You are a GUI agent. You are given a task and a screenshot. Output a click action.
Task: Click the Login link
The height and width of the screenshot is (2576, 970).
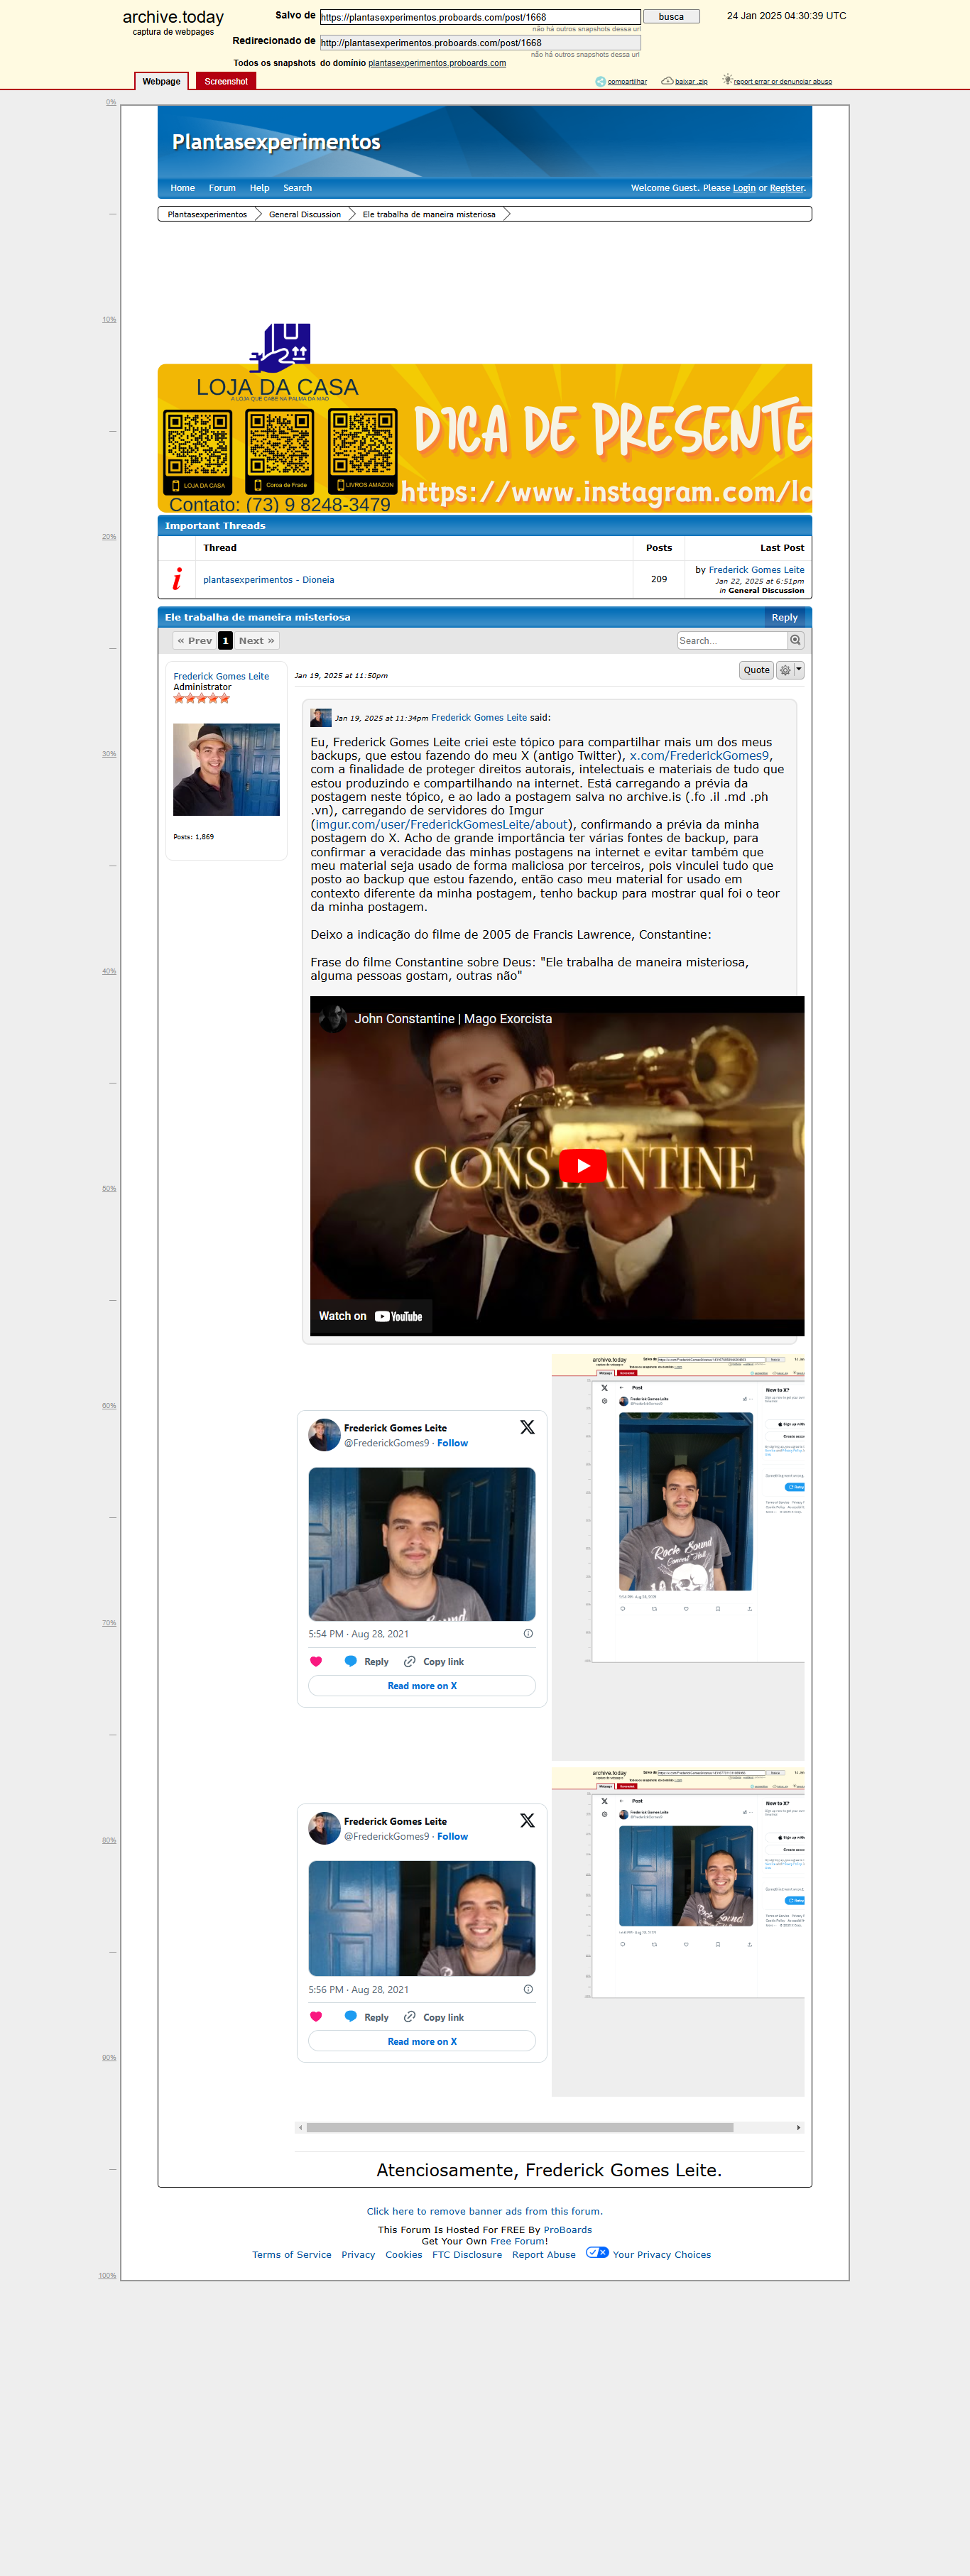click(x=744, y=188)
